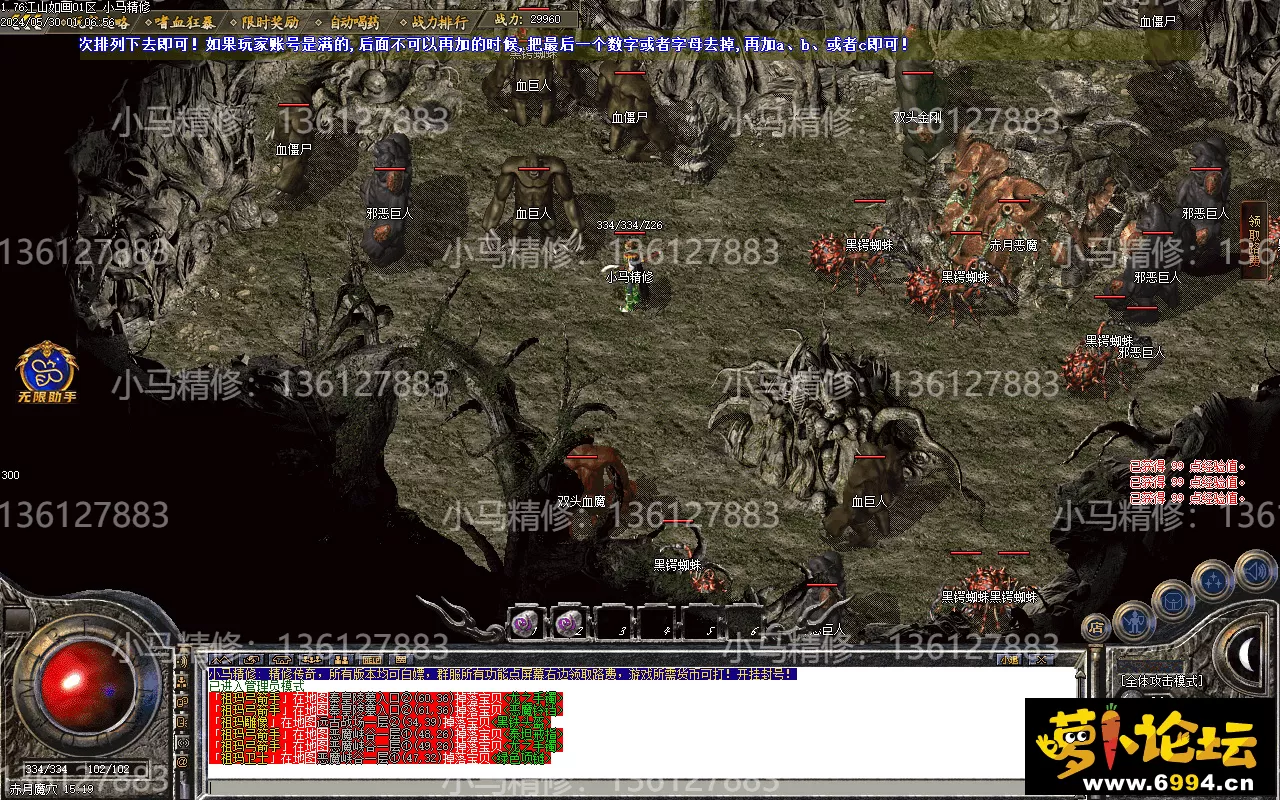Click the chat line mentioning 绿色项链
Image resolution: width=1280 pixels, height=800 pixels.
click(x=380, y=759)
